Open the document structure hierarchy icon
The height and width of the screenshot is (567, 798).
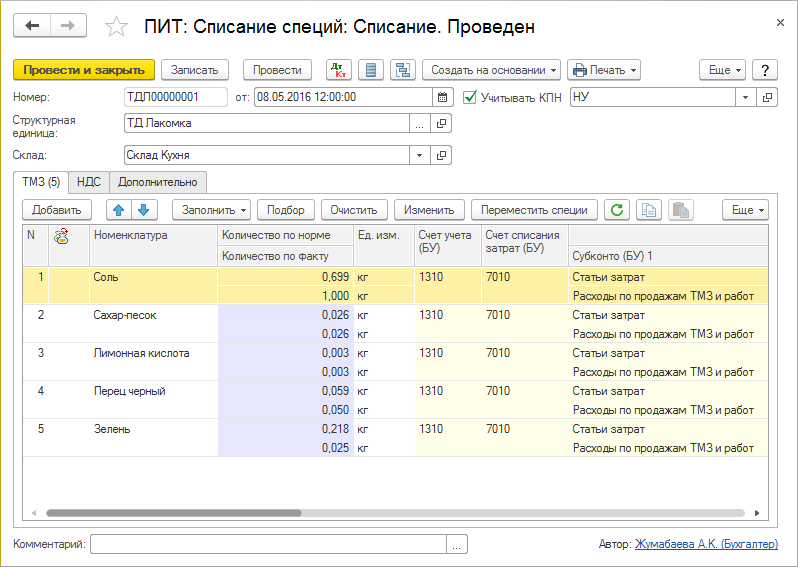pyautogui.click(x=402, y=70)
